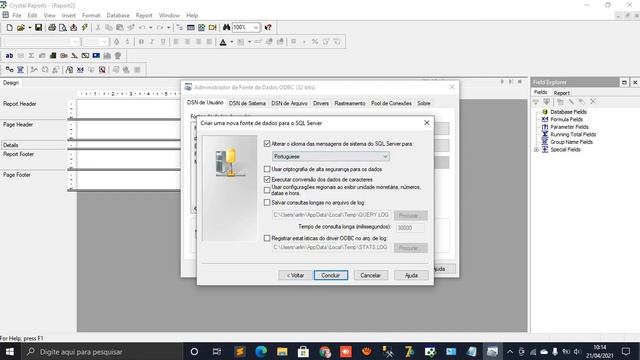640x360 pixels.
Task: Enable 'Usar criptografia de alta segurança' checkbox
Action: click(x=267, y=169)
